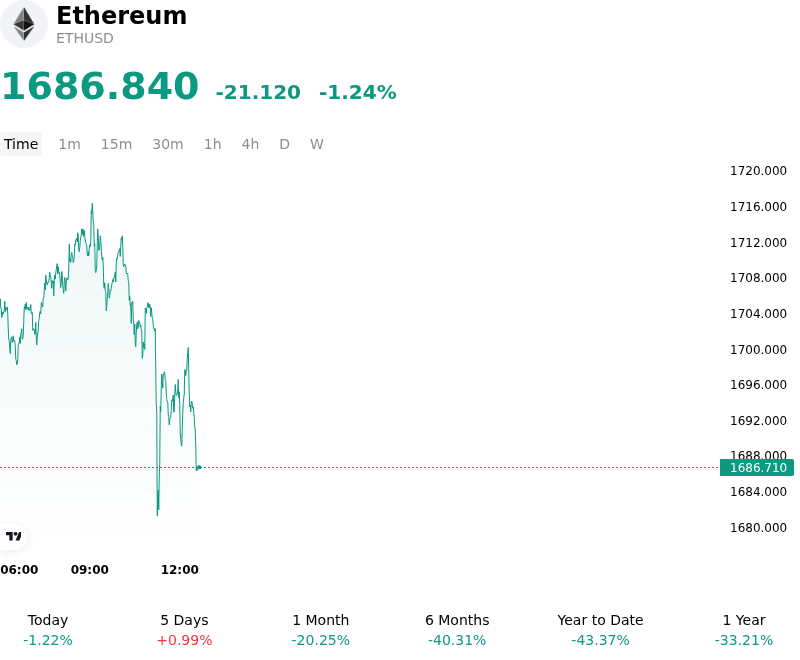Open the TradingView logo badge
Image resolution: width=800 pixels, height=660 pixels.
(x=13, y=536)
